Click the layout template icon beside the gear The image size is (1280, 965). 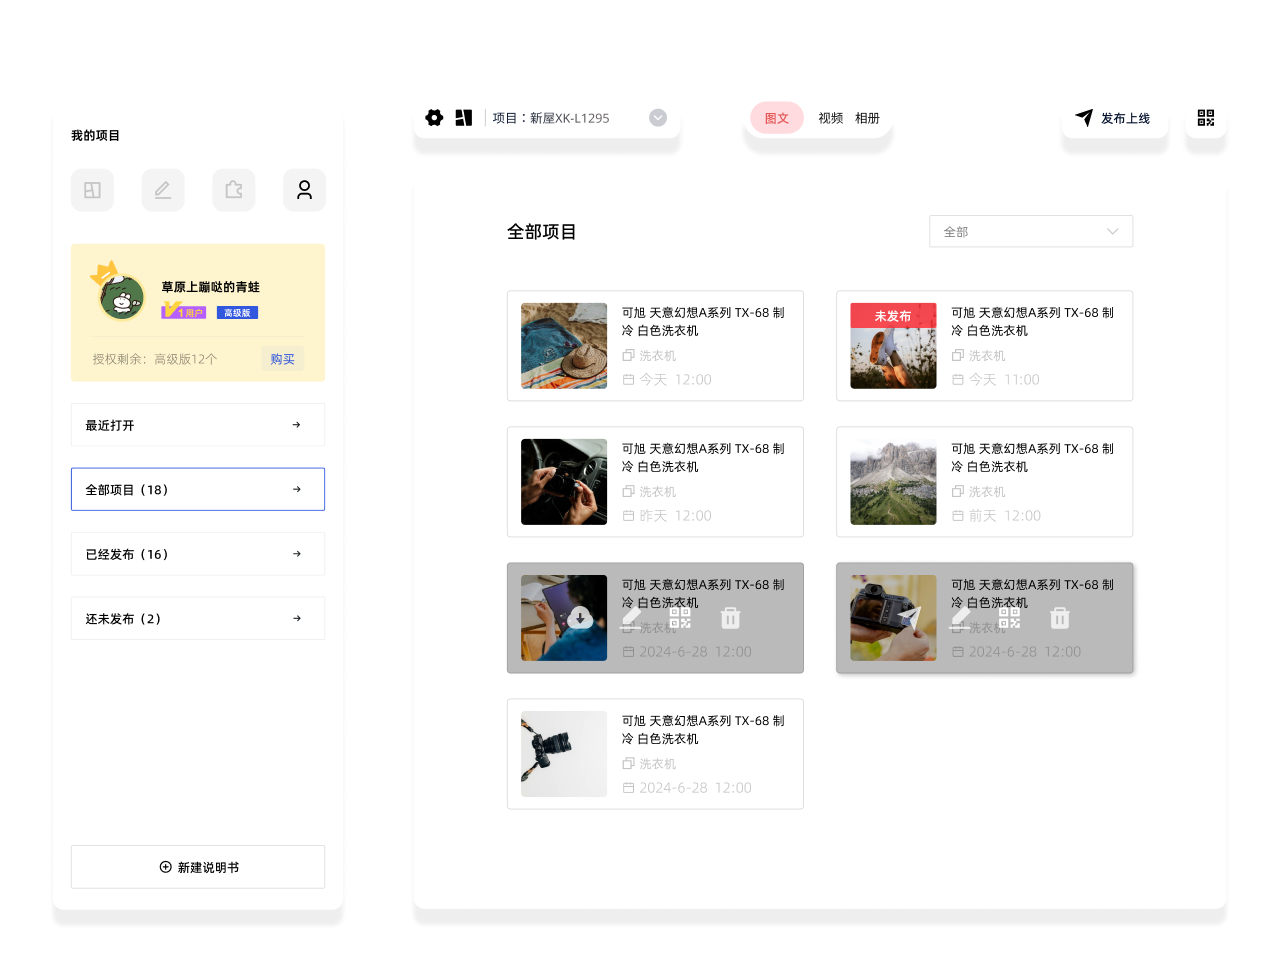pyautogui.click(x=464, y=118)
